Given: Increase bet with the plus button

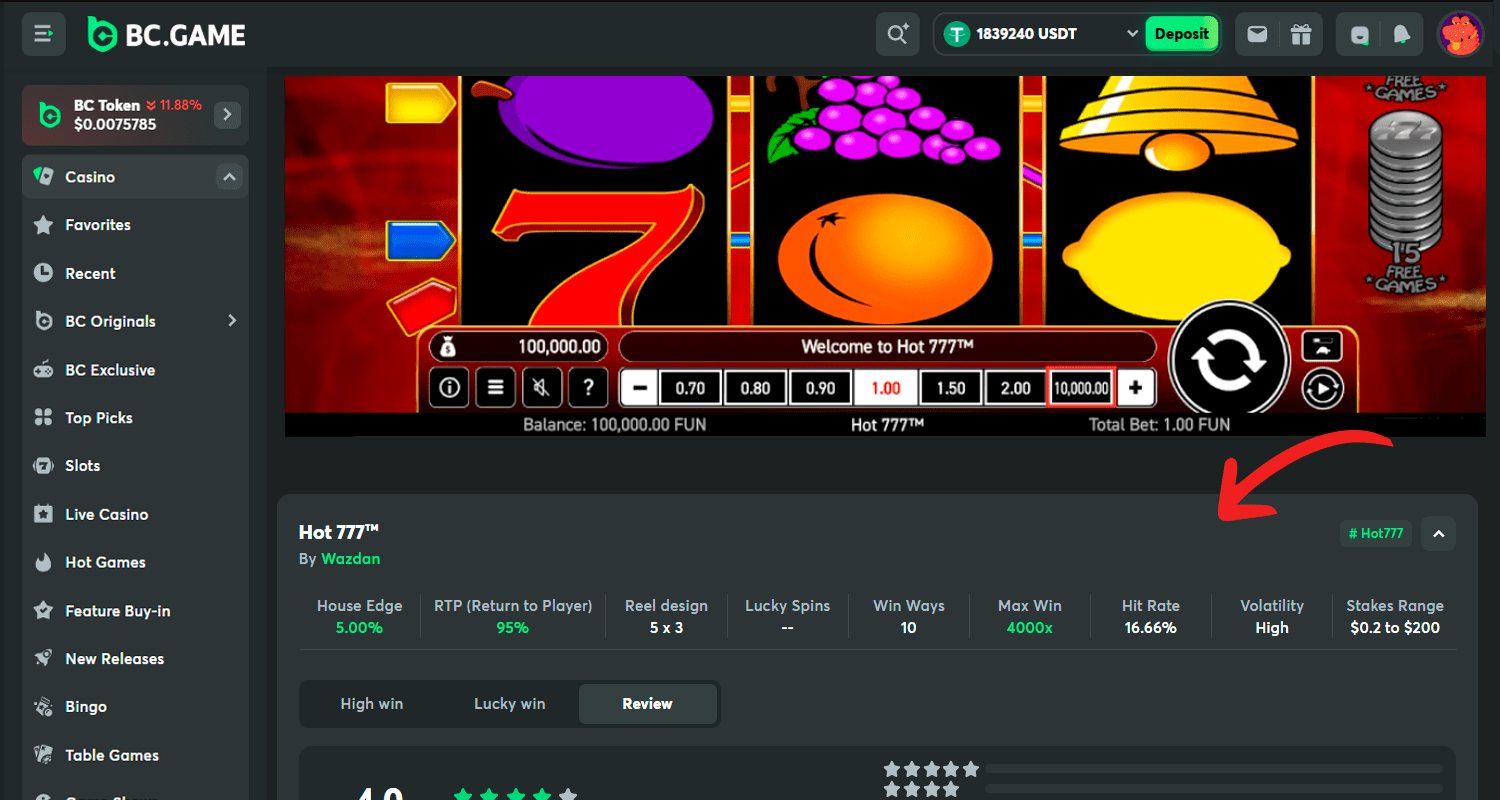Looking at the screenshot, I should pos(1136,388).
